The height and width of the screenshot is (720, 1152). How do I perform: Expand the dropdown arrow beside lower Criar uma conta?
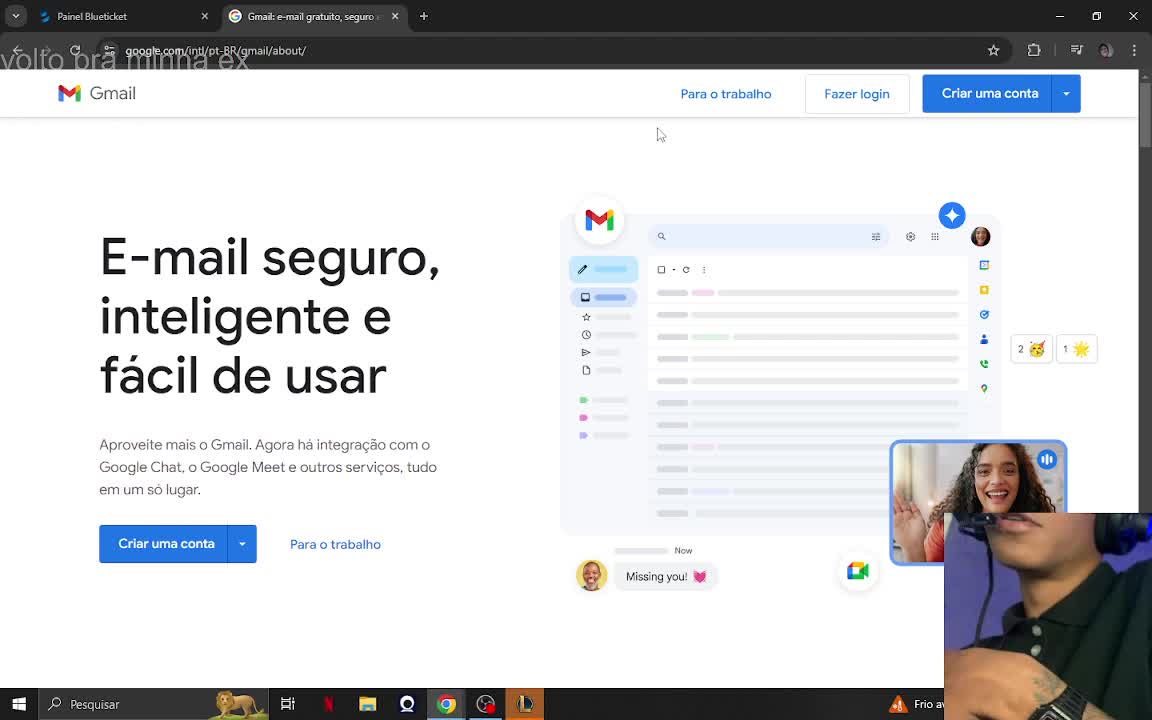(x=242, y=544)
